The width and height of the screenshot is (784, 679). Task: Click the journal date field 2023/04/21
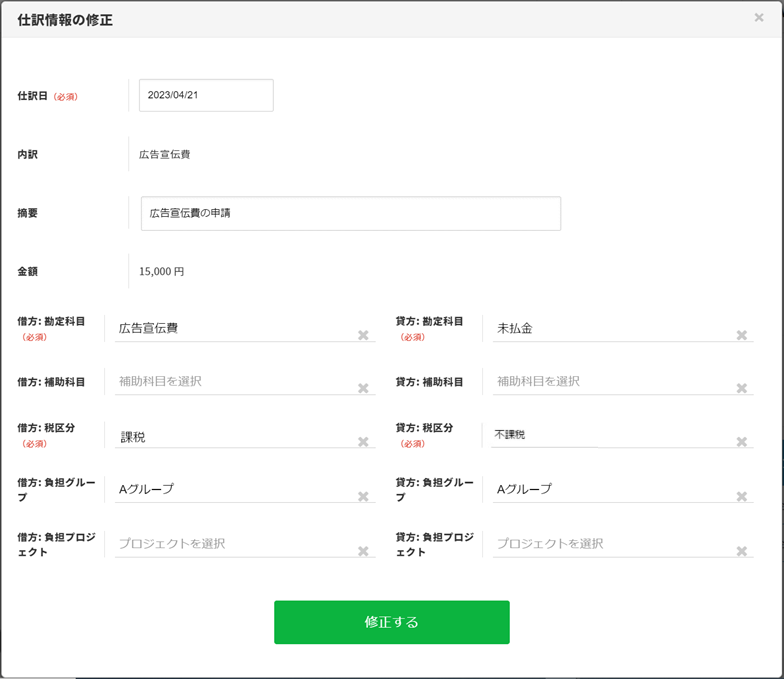click(x=206, y=95)
